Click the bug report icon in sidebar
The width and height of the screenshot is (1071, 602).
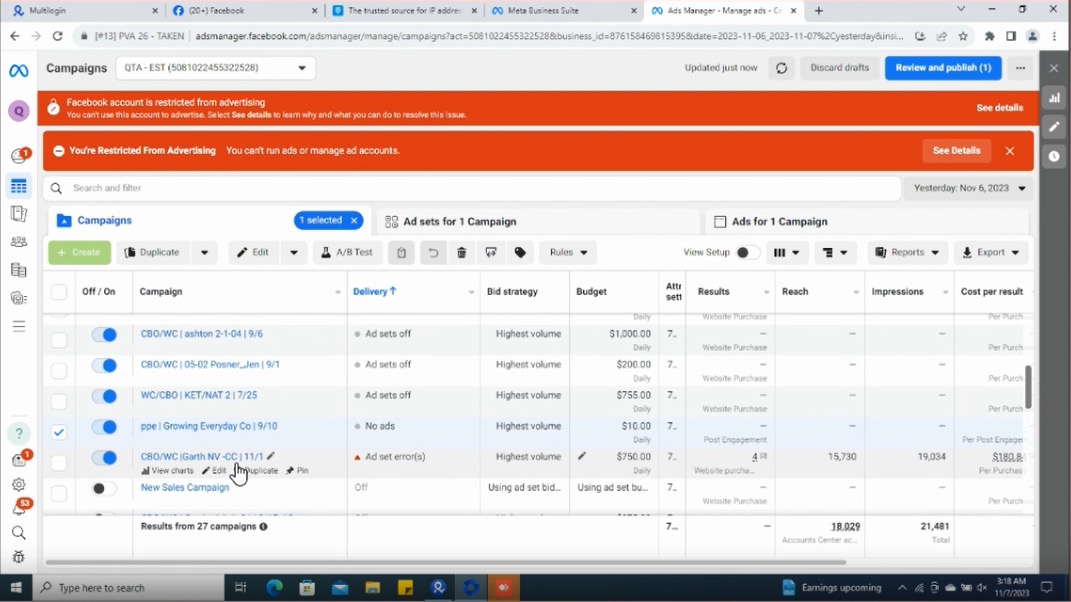18,557
